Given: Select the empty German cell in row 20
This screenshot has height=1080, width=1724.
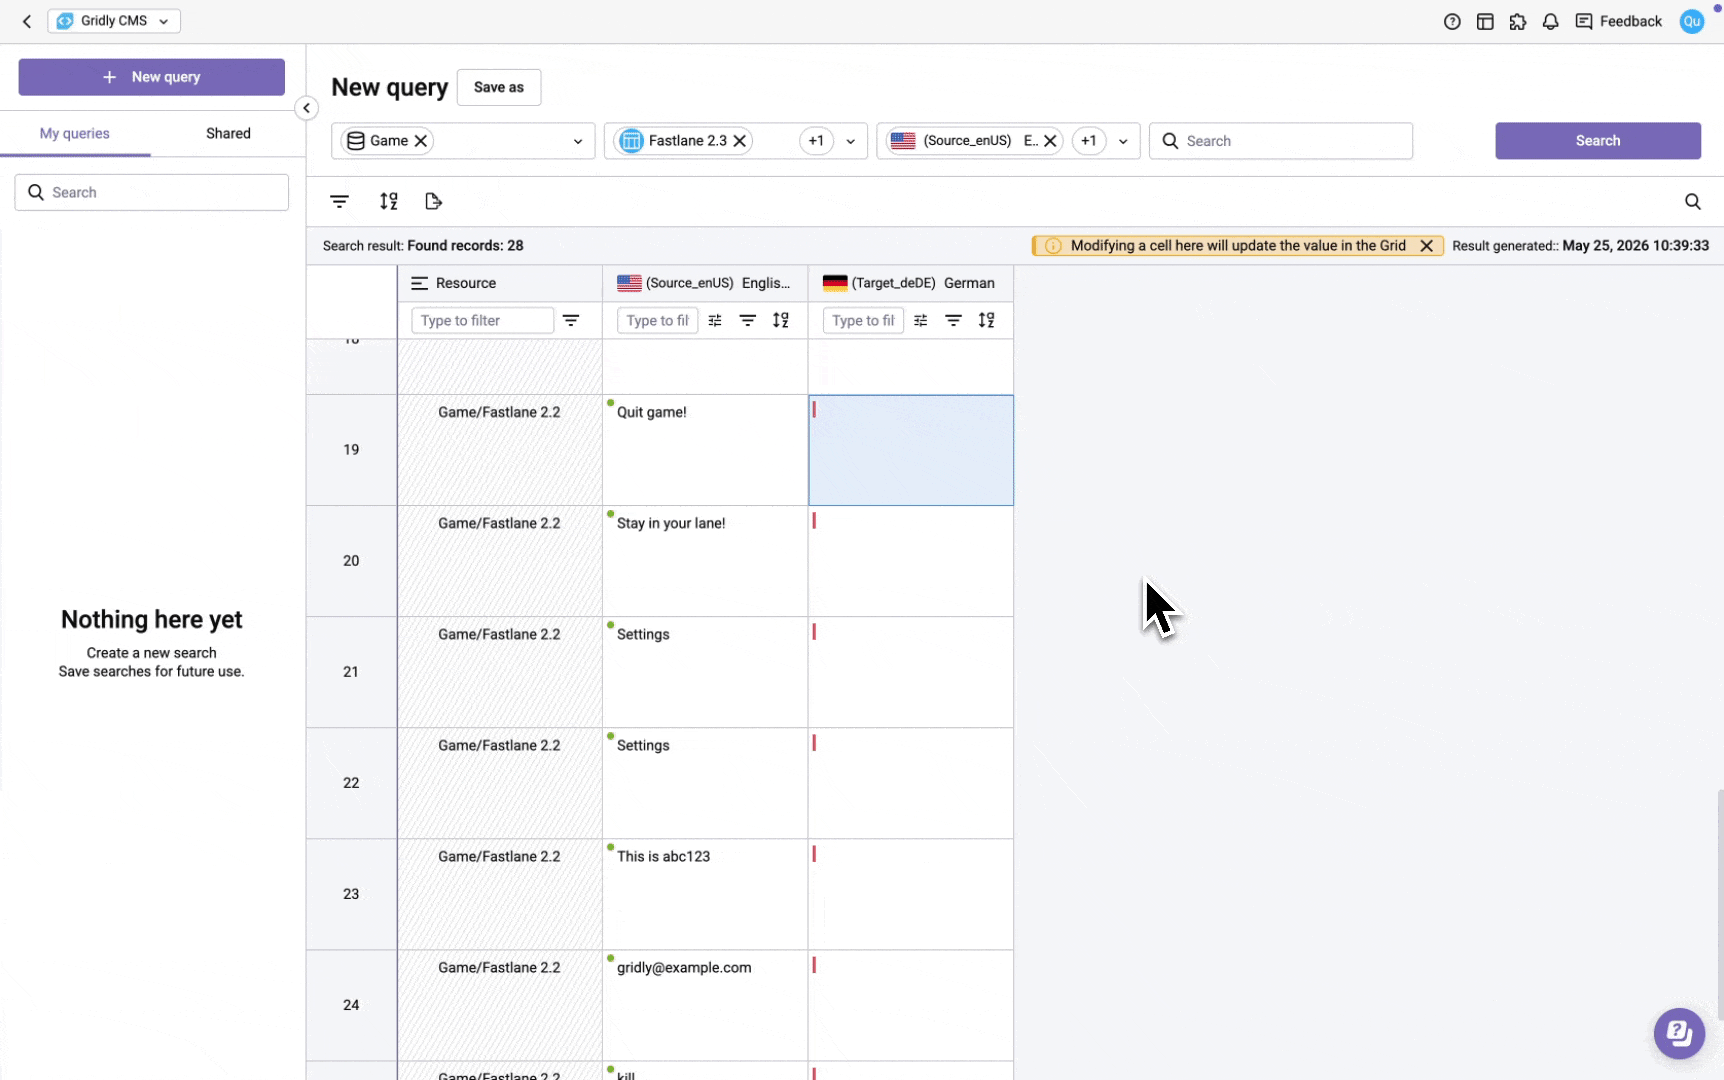Looking at the screenshot, I should click(911, 561).
